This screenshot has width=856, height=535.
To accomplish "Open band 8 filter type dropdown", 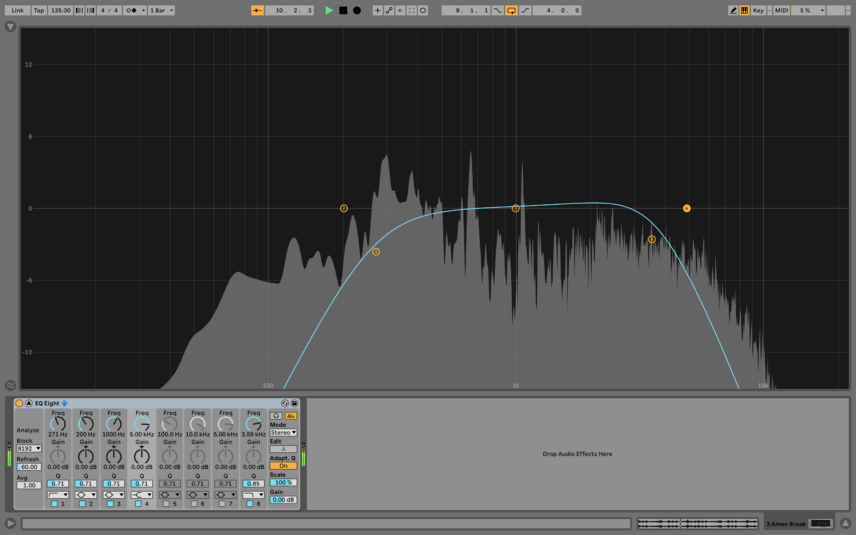I will [253, 495].
